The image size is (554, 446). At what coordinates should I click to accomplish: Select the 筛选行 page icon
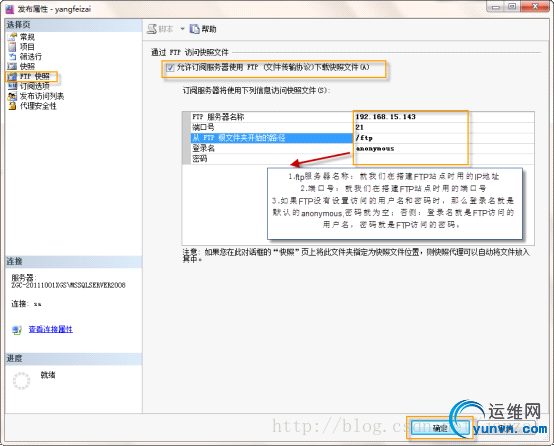[12, 57]
